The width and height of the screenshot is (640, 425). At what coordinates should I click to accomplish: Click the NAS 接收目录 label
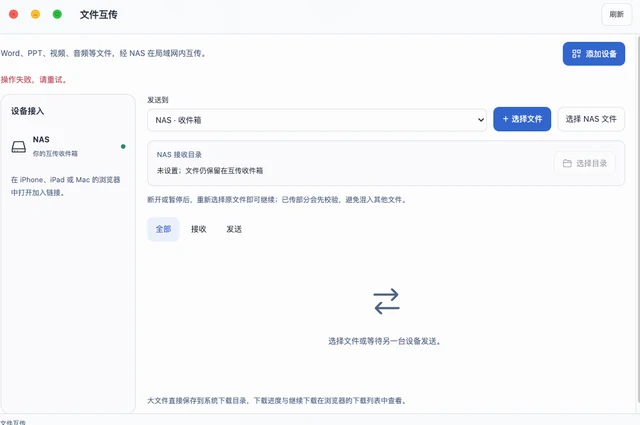pyautogui.click(x=179, y=155)
